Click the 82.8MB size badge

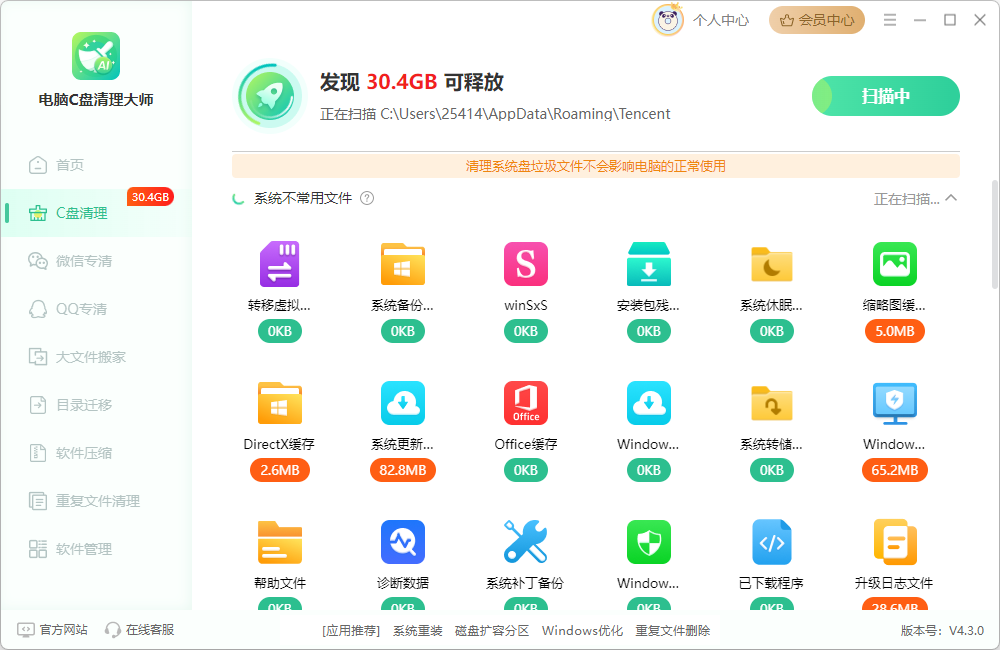(402, 470)
